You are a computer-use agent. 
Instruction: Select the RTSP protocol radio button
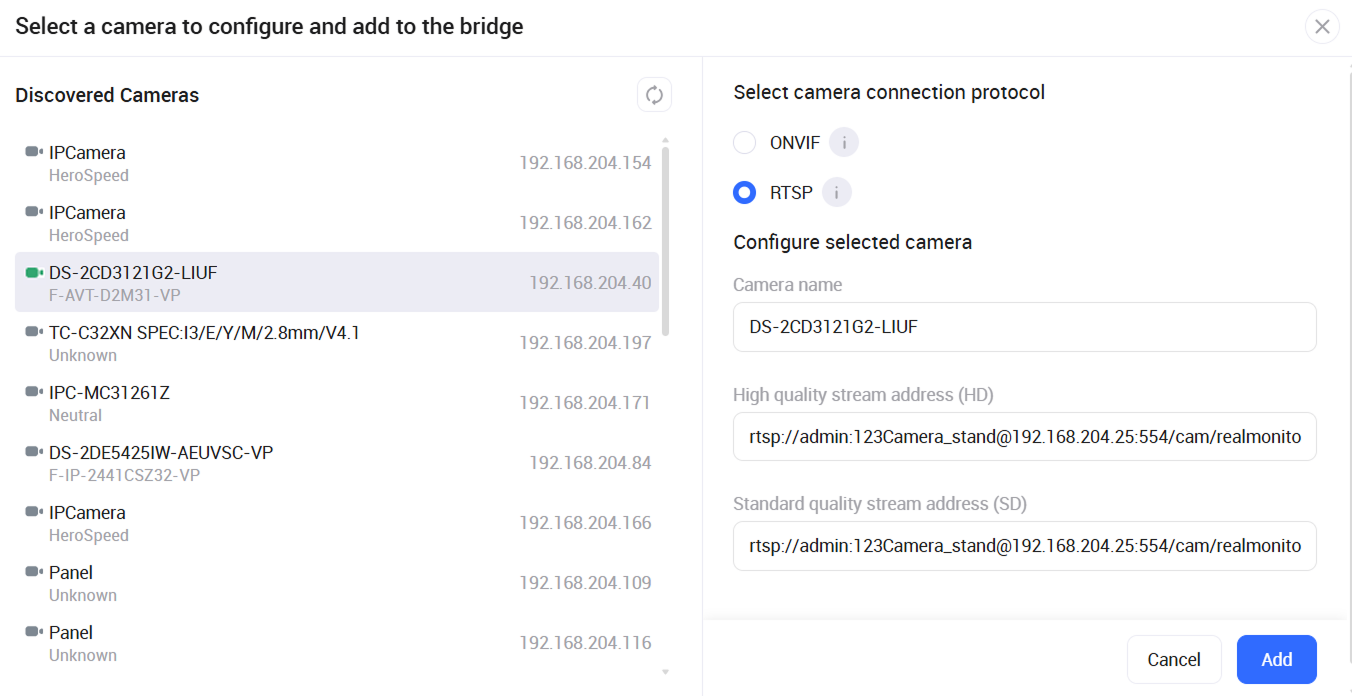[x=744, y=192]
